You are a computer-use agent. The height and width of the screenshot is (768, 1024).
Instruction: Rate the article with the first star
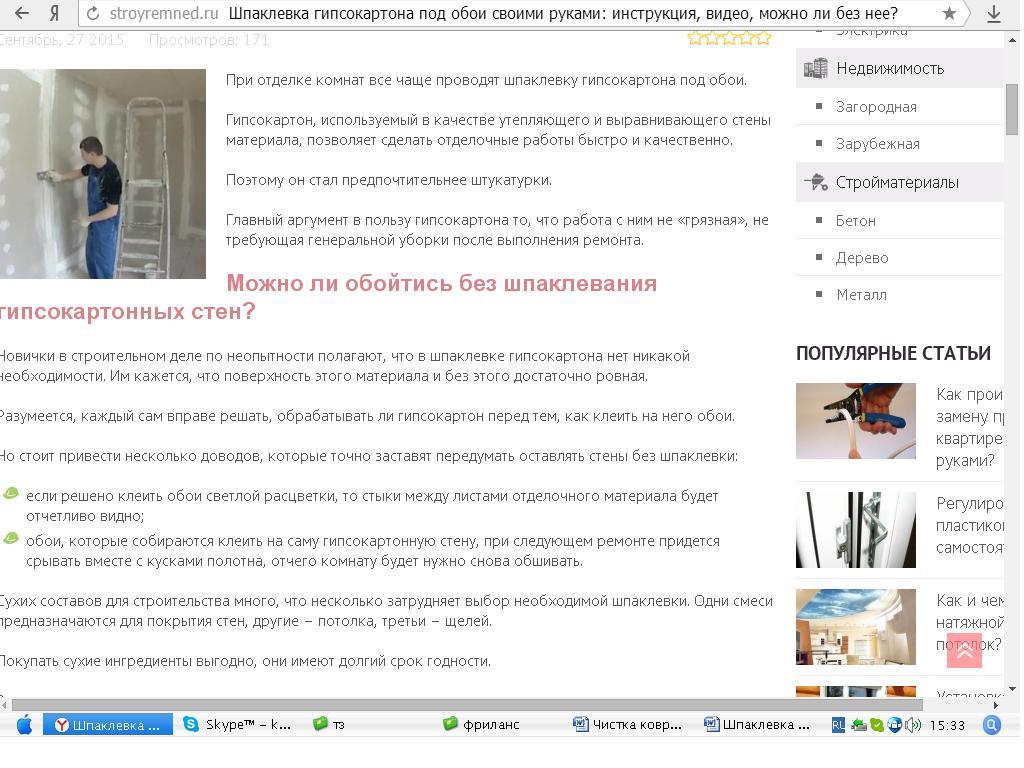(695, 39)
